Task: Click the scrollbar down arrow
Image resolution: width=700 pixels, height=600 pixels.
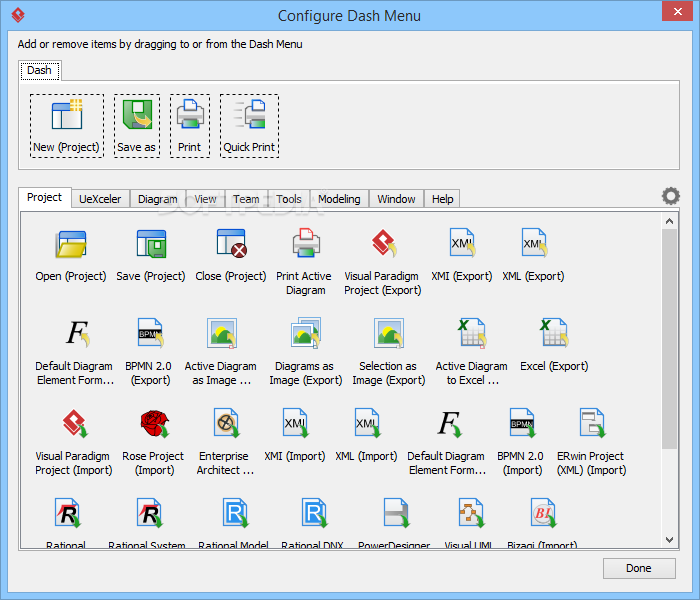Action: [x=669, y=540]
